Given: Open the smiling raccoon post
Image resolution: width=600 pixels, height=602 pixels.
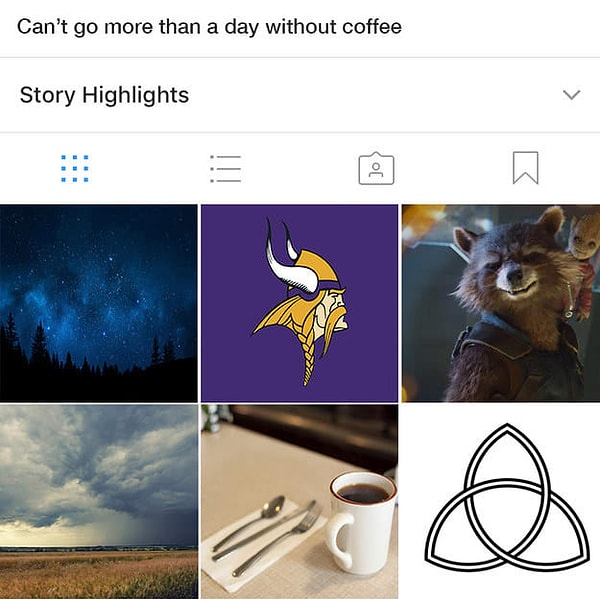Looking at the screenshot, I should [x=501, y=303].
